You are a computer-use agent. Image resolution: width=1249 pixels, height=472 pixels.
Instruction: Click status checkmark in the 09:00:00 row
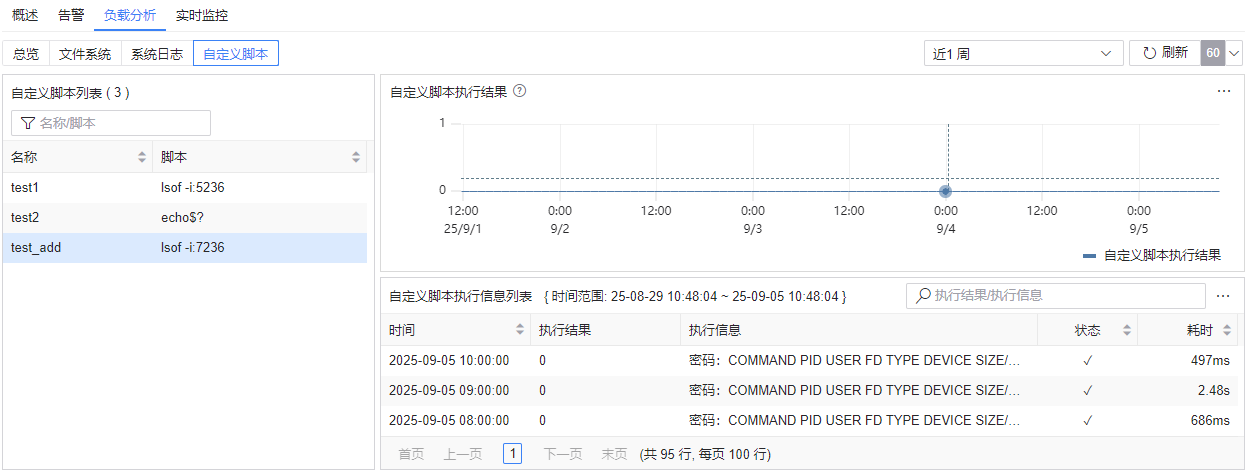pos(1088,390)
